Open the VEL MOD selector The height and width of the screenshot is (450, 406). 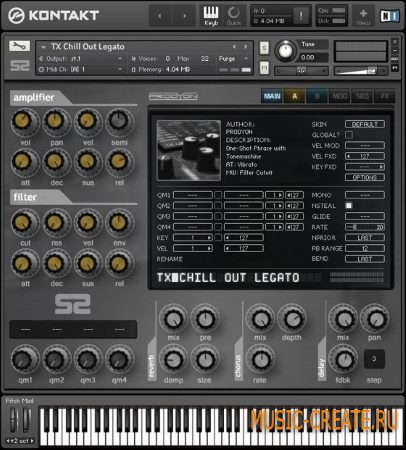point(365,145)
